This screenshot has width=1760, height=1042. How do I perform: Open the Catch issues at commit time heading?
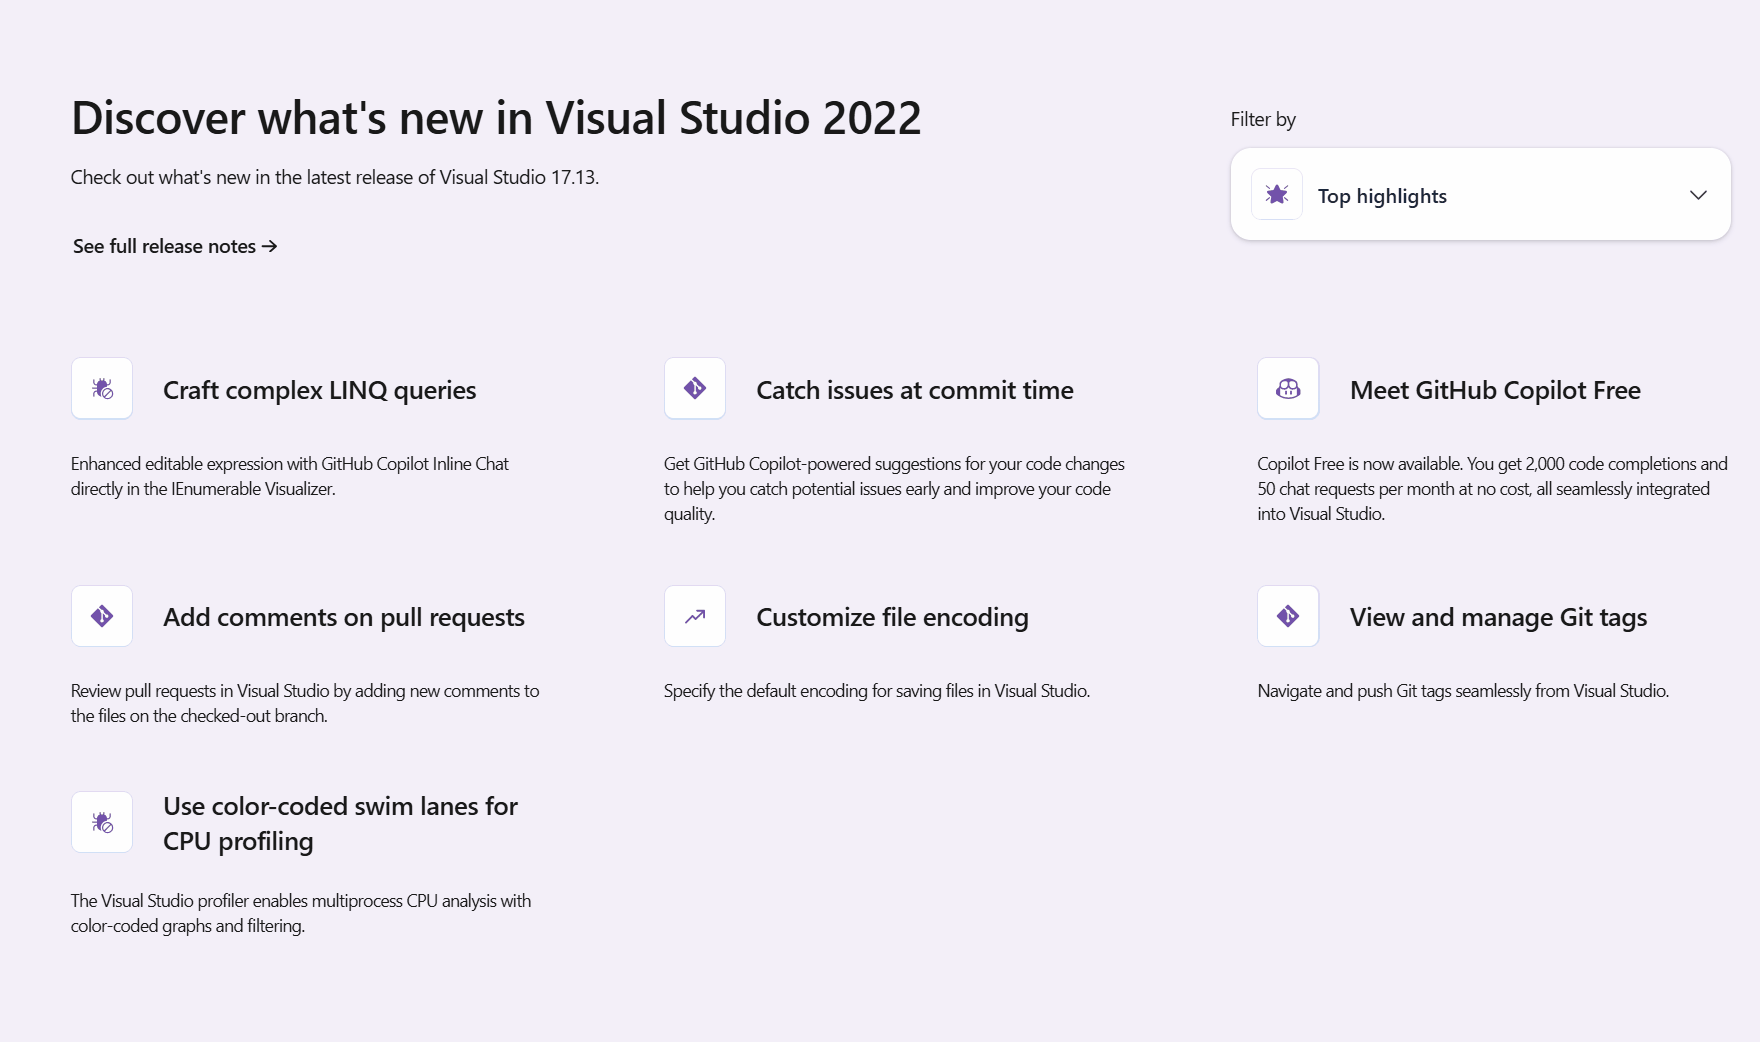[915, 390]
